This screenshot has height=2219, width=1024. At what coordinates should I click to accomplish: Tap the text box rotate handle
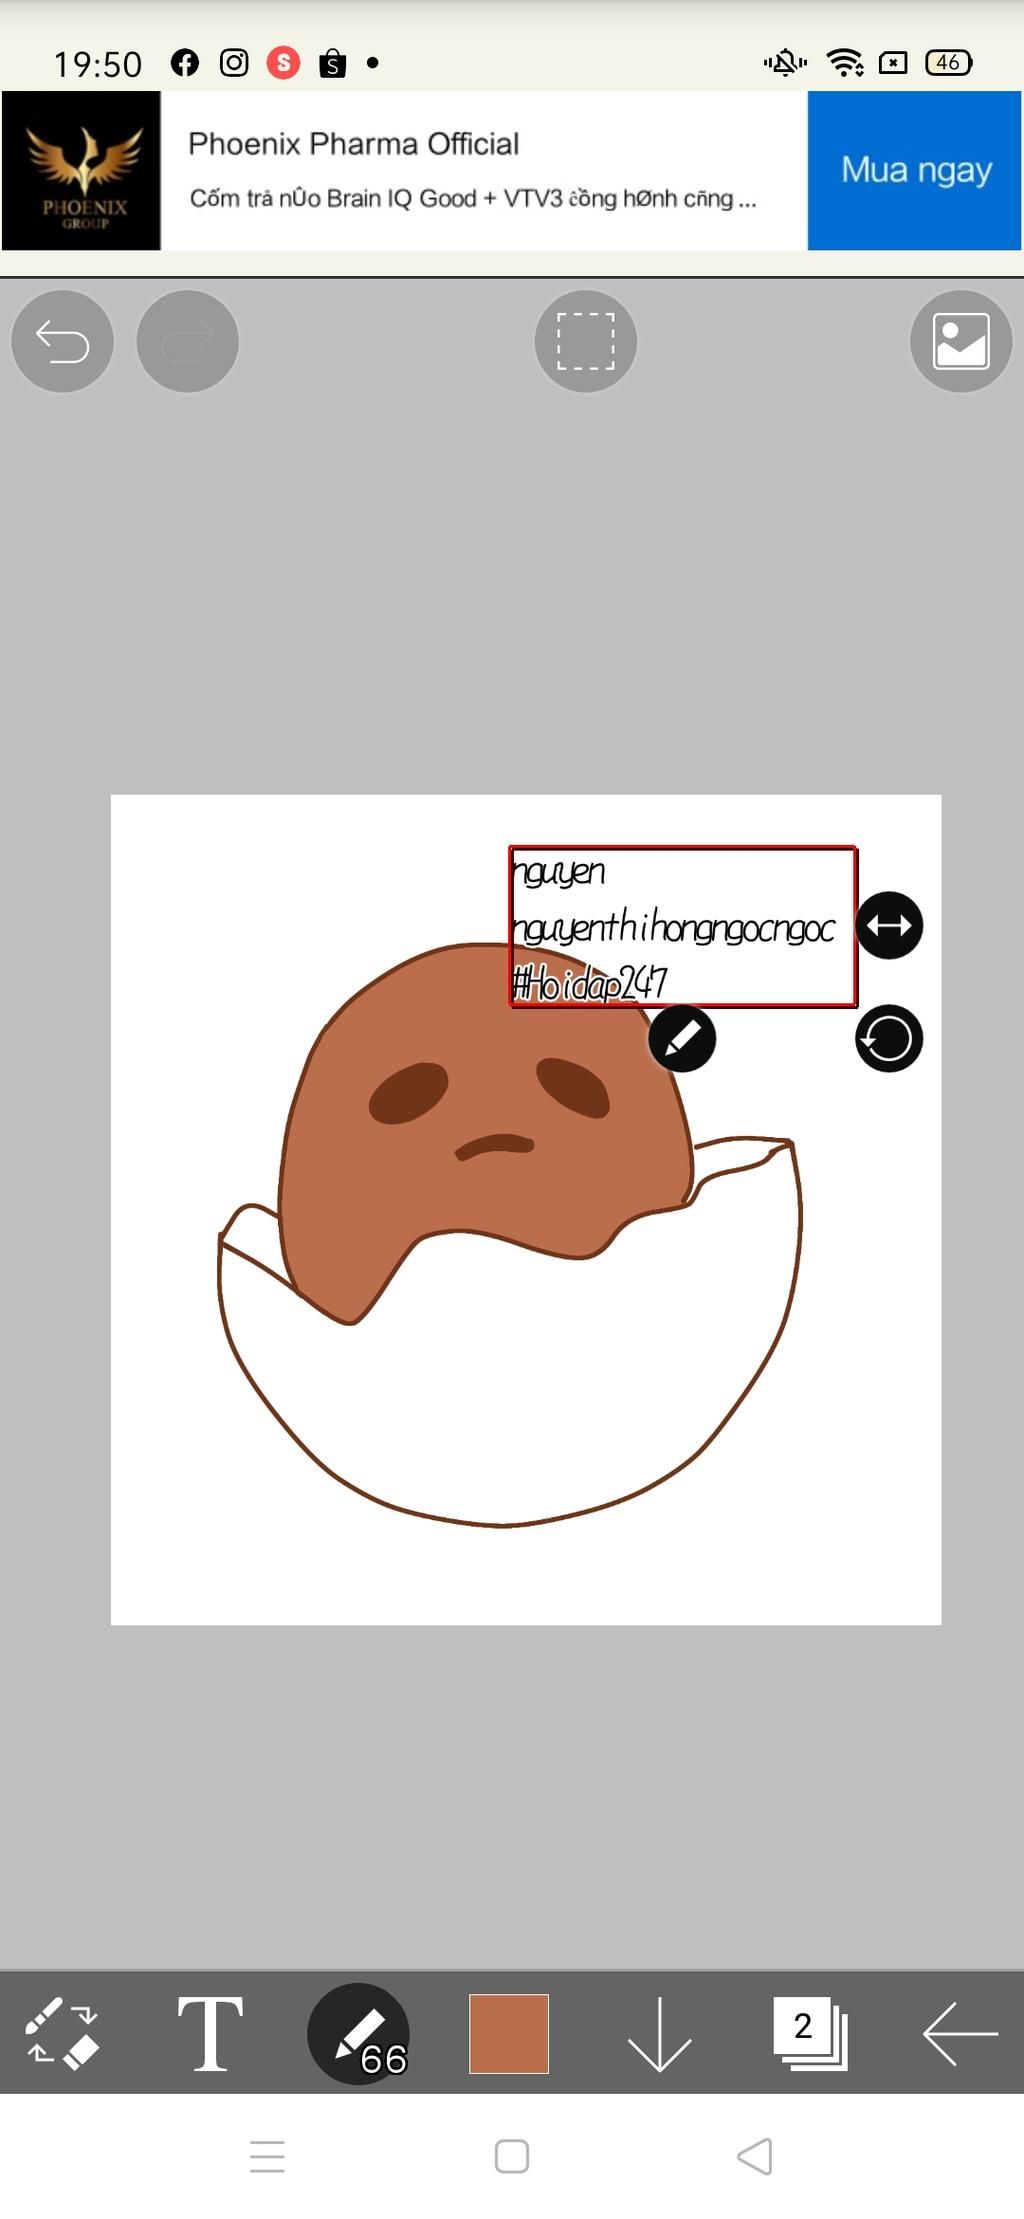889,1038
